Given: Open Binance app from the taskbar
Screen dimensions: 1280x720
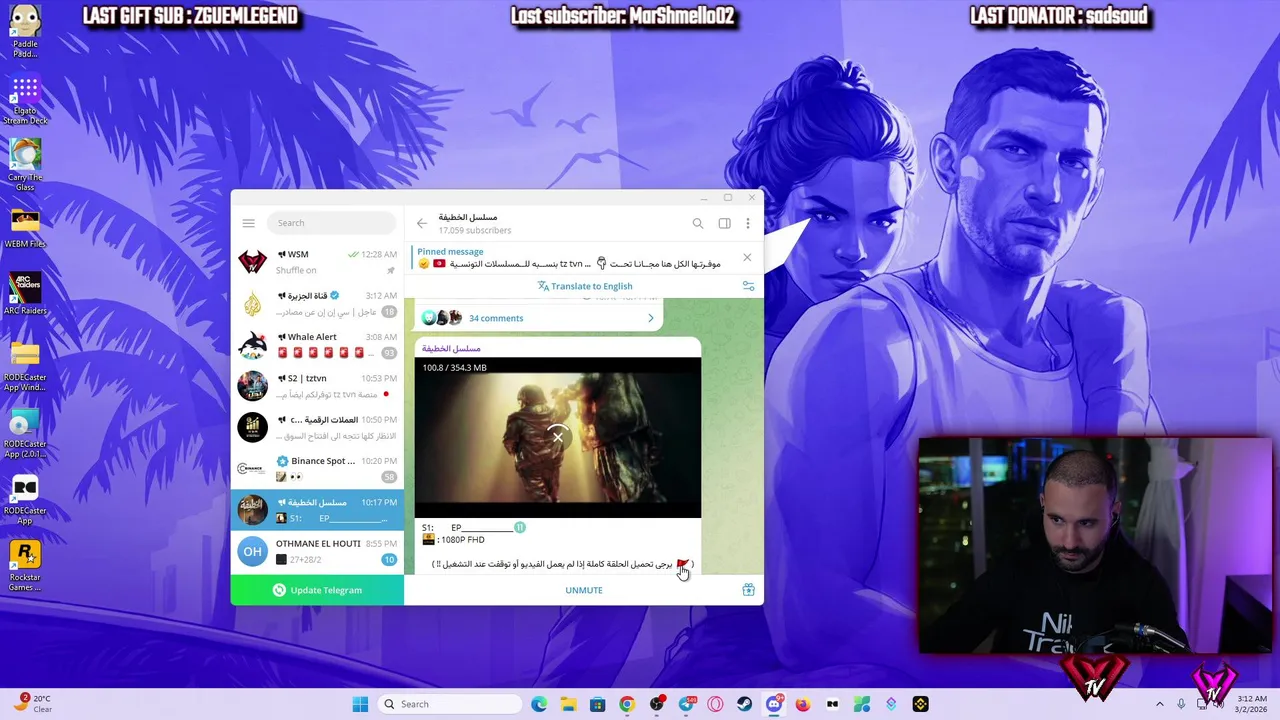Looking at the screenshot, I should click(x=920, y=704).
